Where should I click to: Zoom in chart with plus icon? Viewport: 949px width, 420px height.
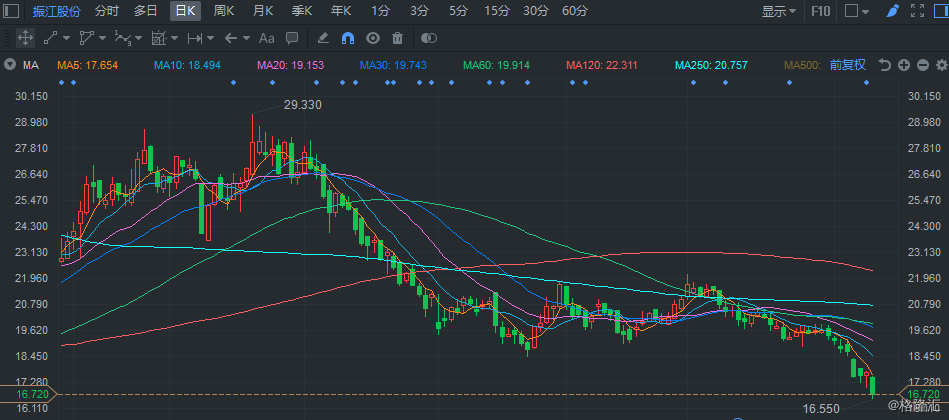point(903,65)
